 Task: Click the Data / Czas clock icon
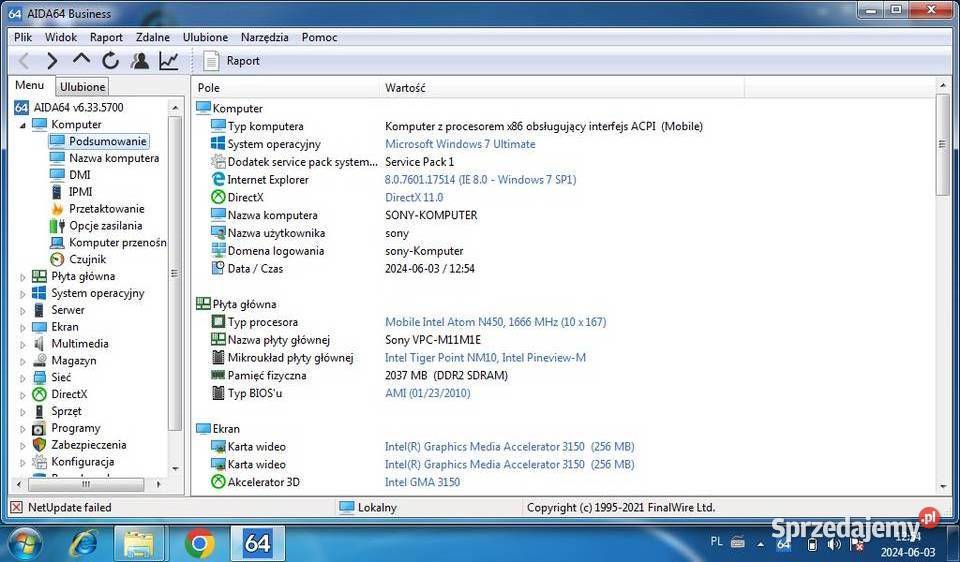pos(218,268)
